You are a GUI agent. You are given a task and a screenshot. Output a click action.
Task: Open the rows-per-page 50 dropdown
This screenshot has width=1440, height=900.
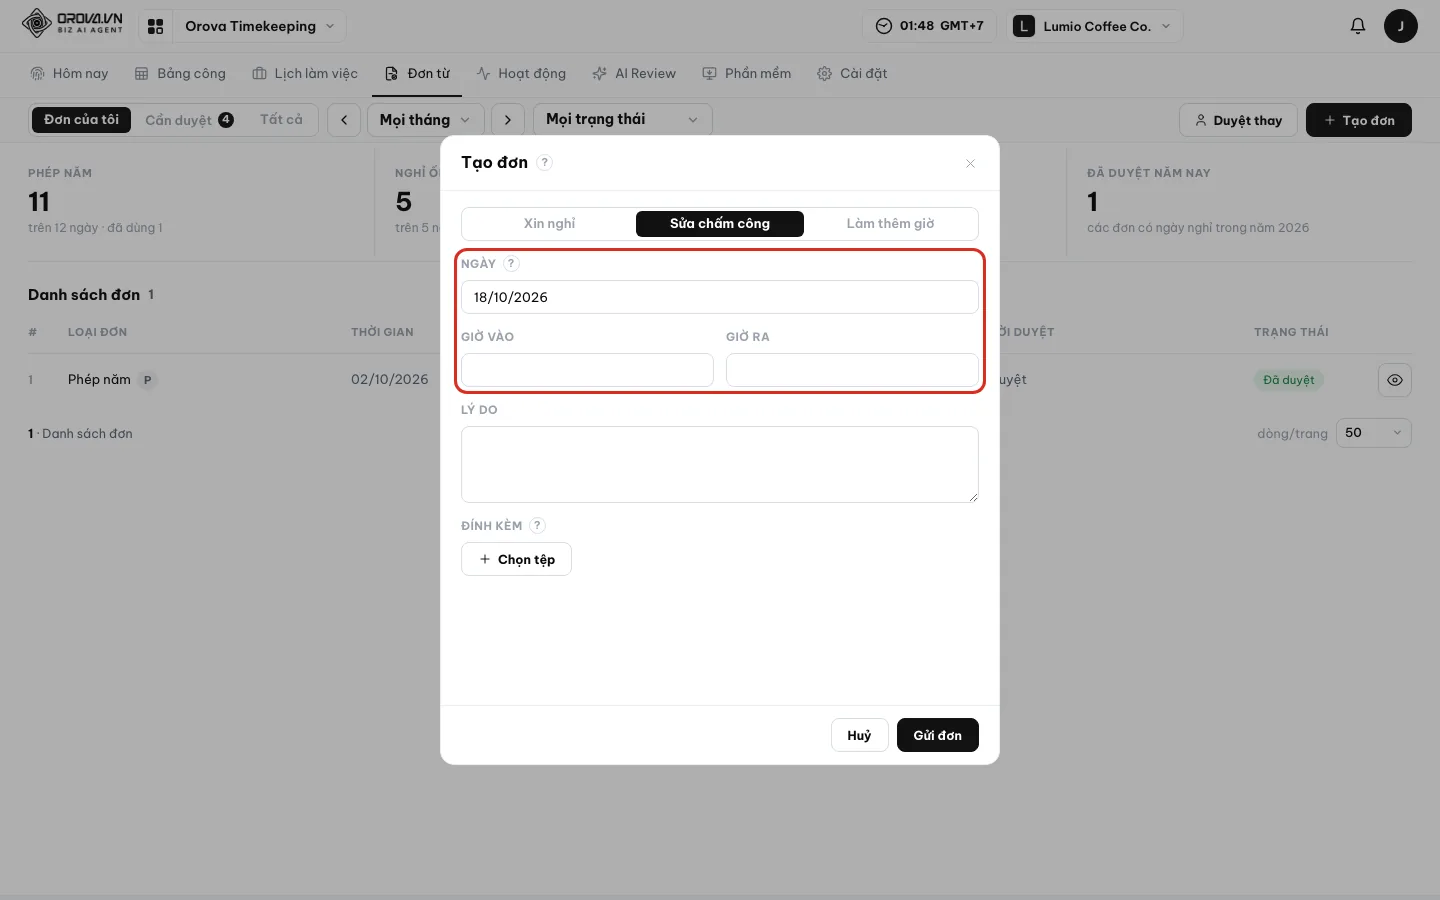click(1374, 433)
